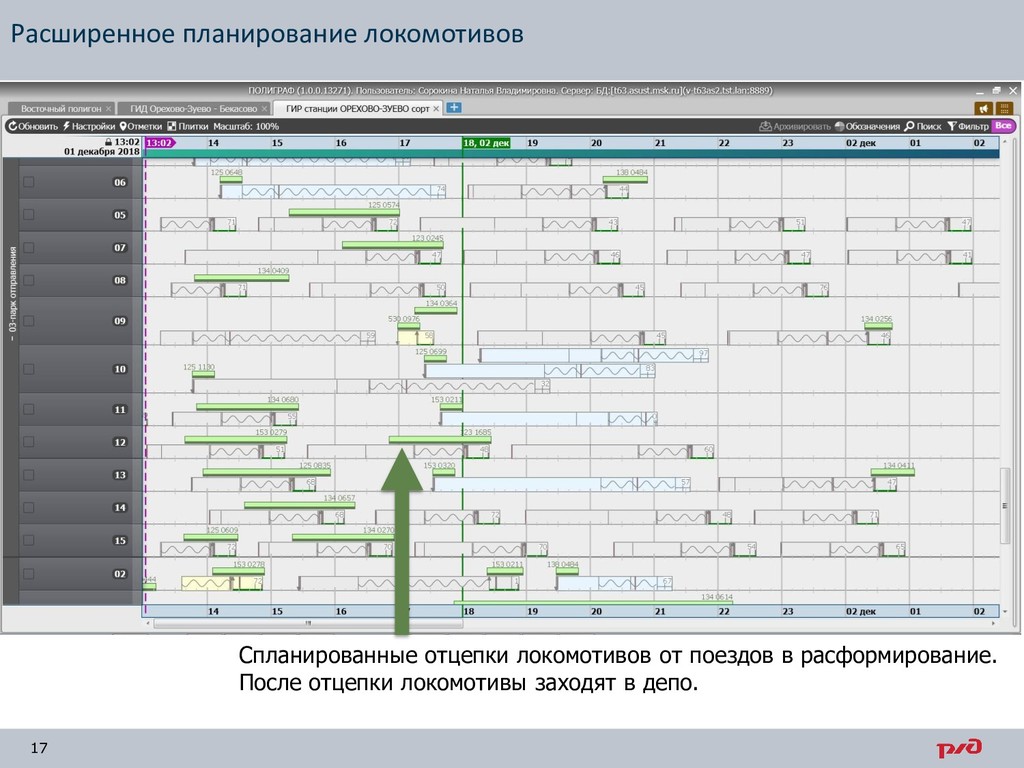This screenshot has height=768, width=1024.
Task: Check the box in row 08
Action: 29,280
